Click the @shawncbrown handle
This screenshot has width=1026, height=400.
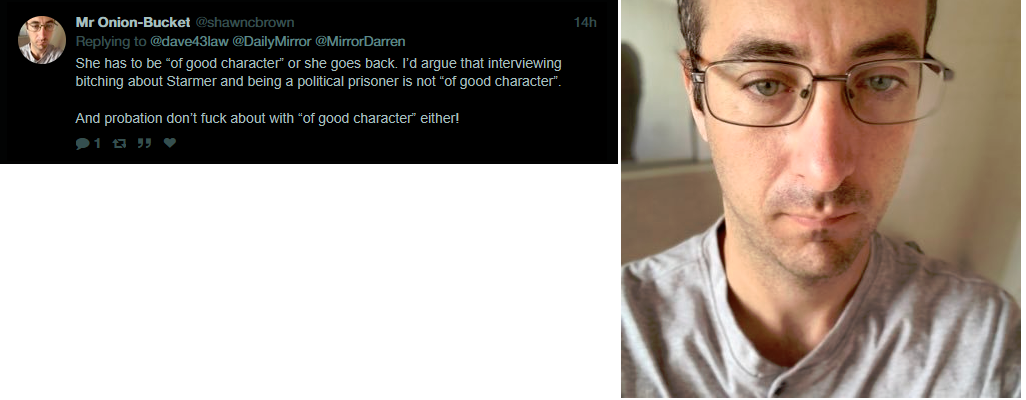pos(245,23)
